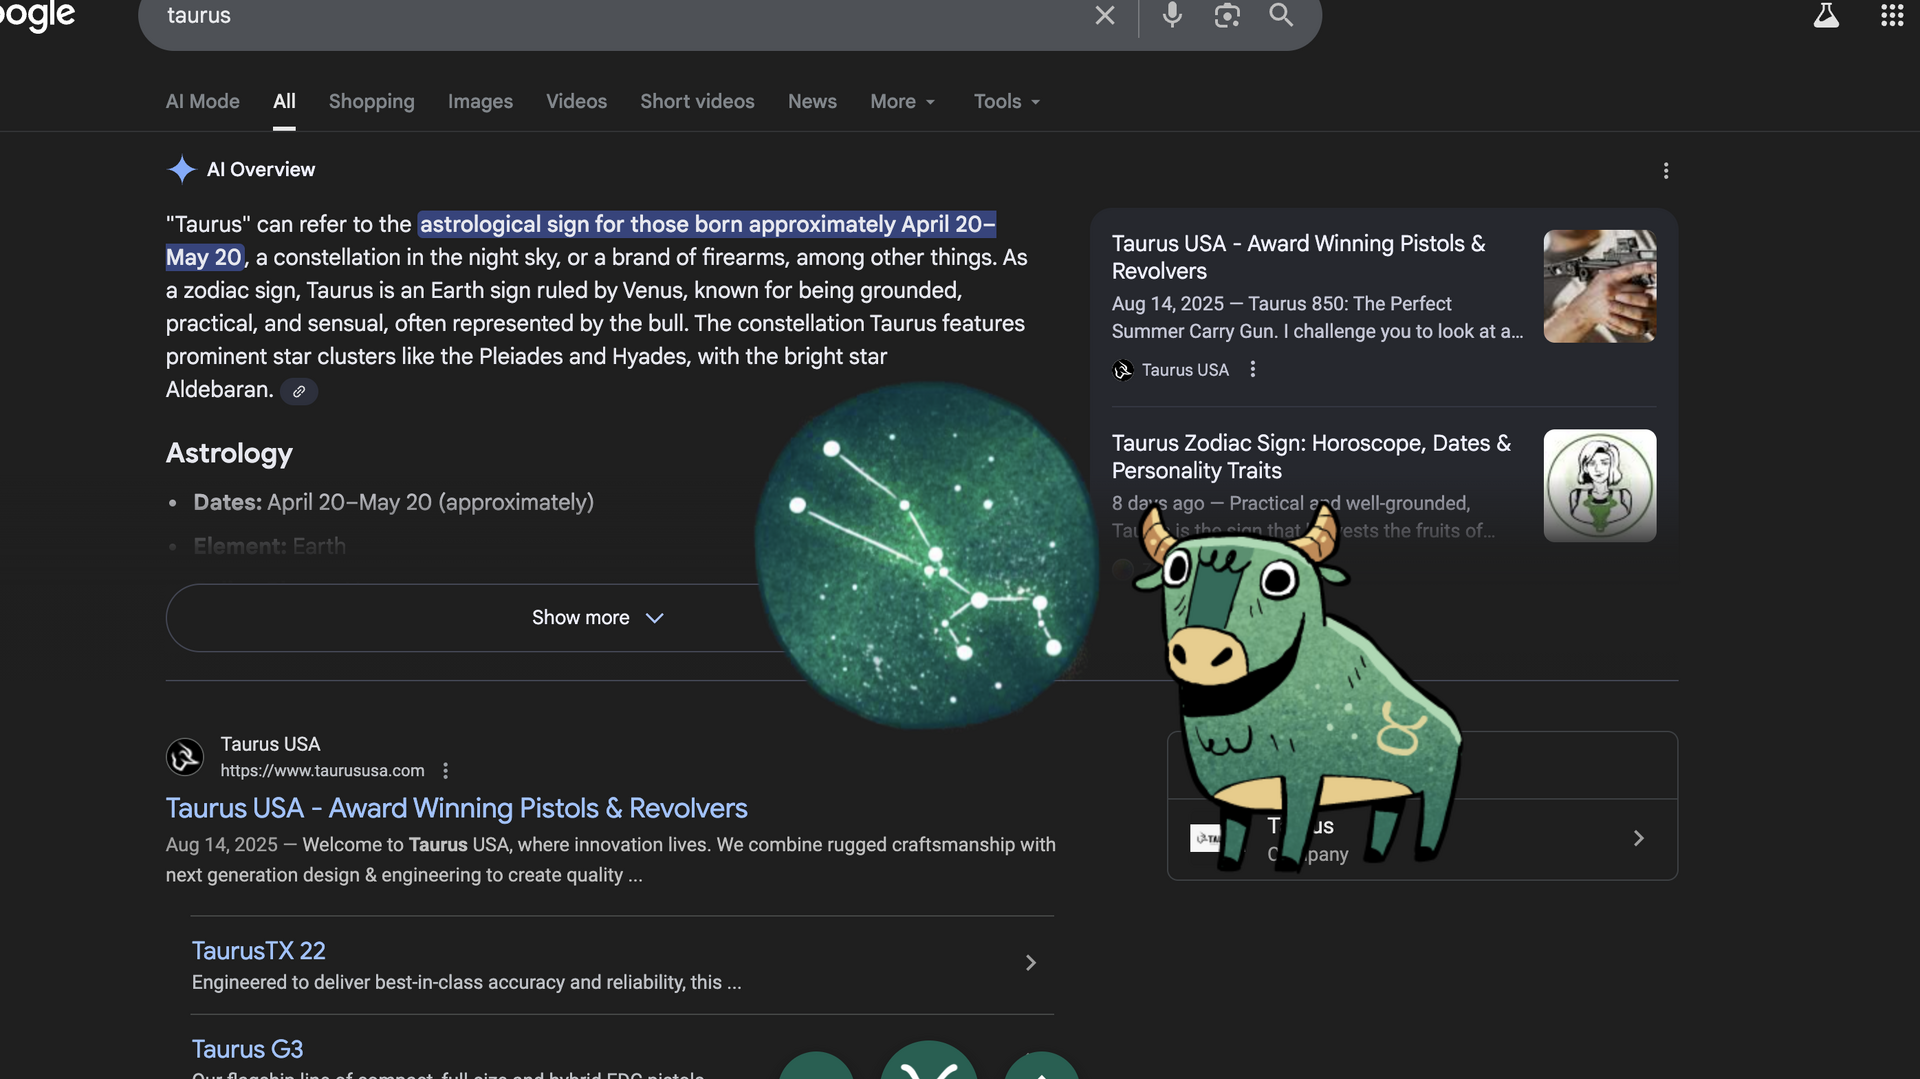Open AI Overview three-dot options
The height and width of the screenshot is (1079, 1920).
pos(1666,171)
